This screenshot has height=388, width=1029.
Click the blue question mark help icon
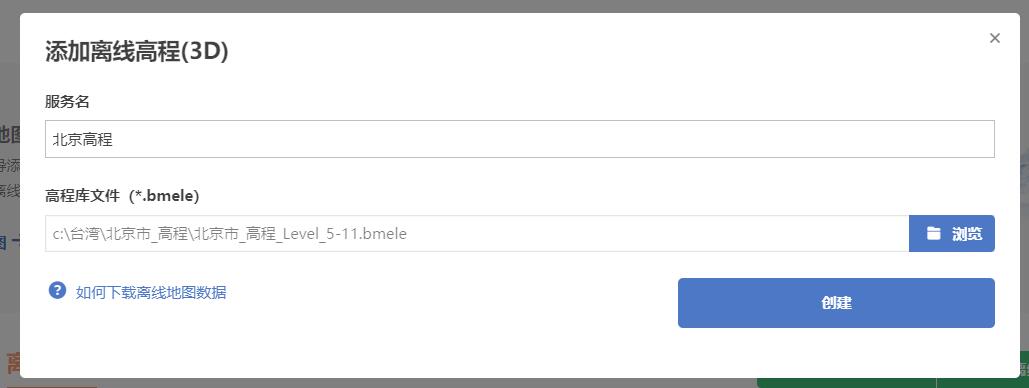pyautogui.click(x=57, y=290)
